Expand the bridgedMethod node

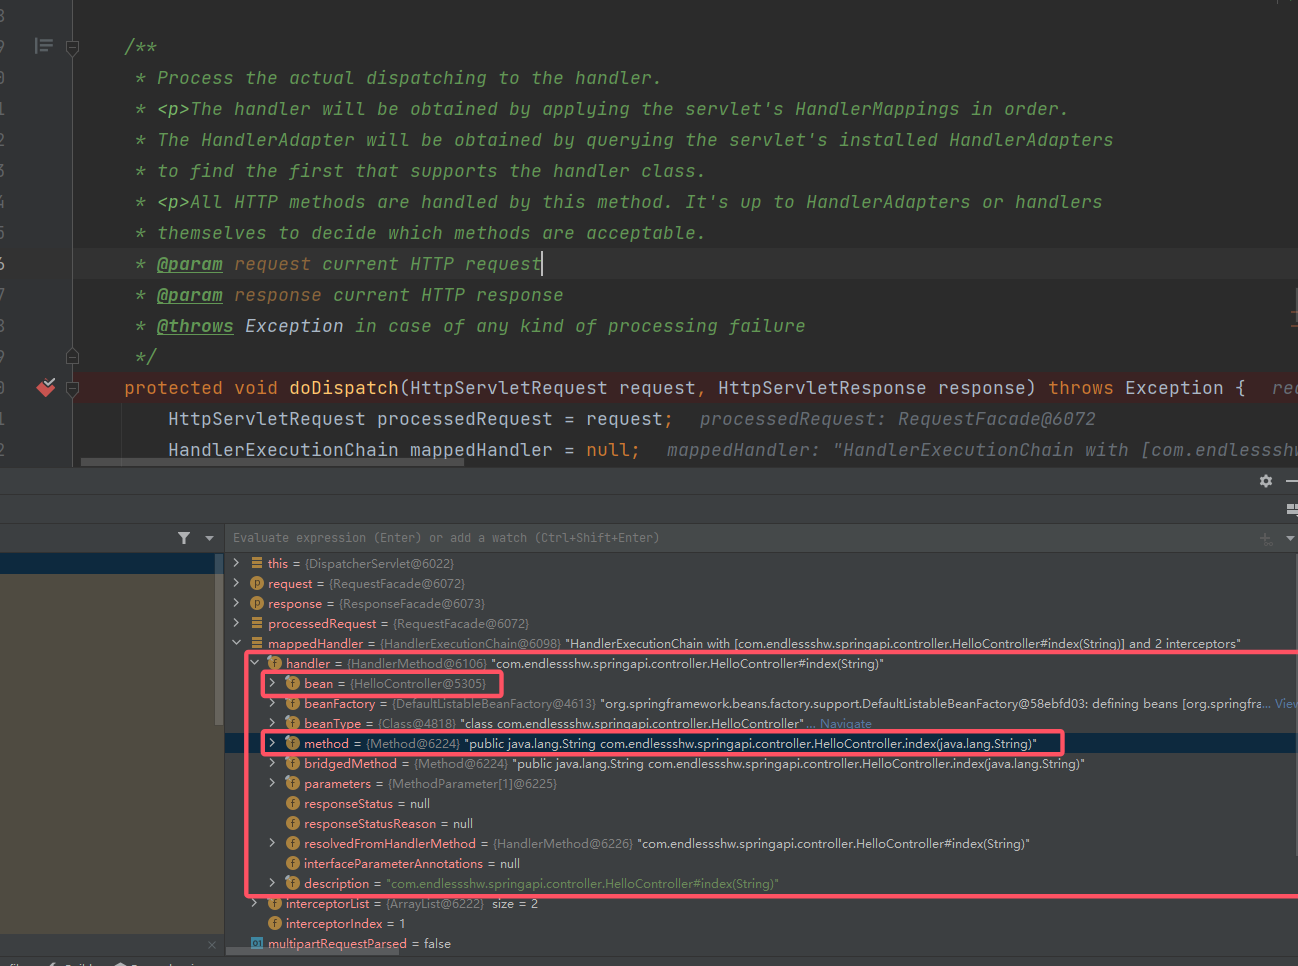click(x=272, y=763)
